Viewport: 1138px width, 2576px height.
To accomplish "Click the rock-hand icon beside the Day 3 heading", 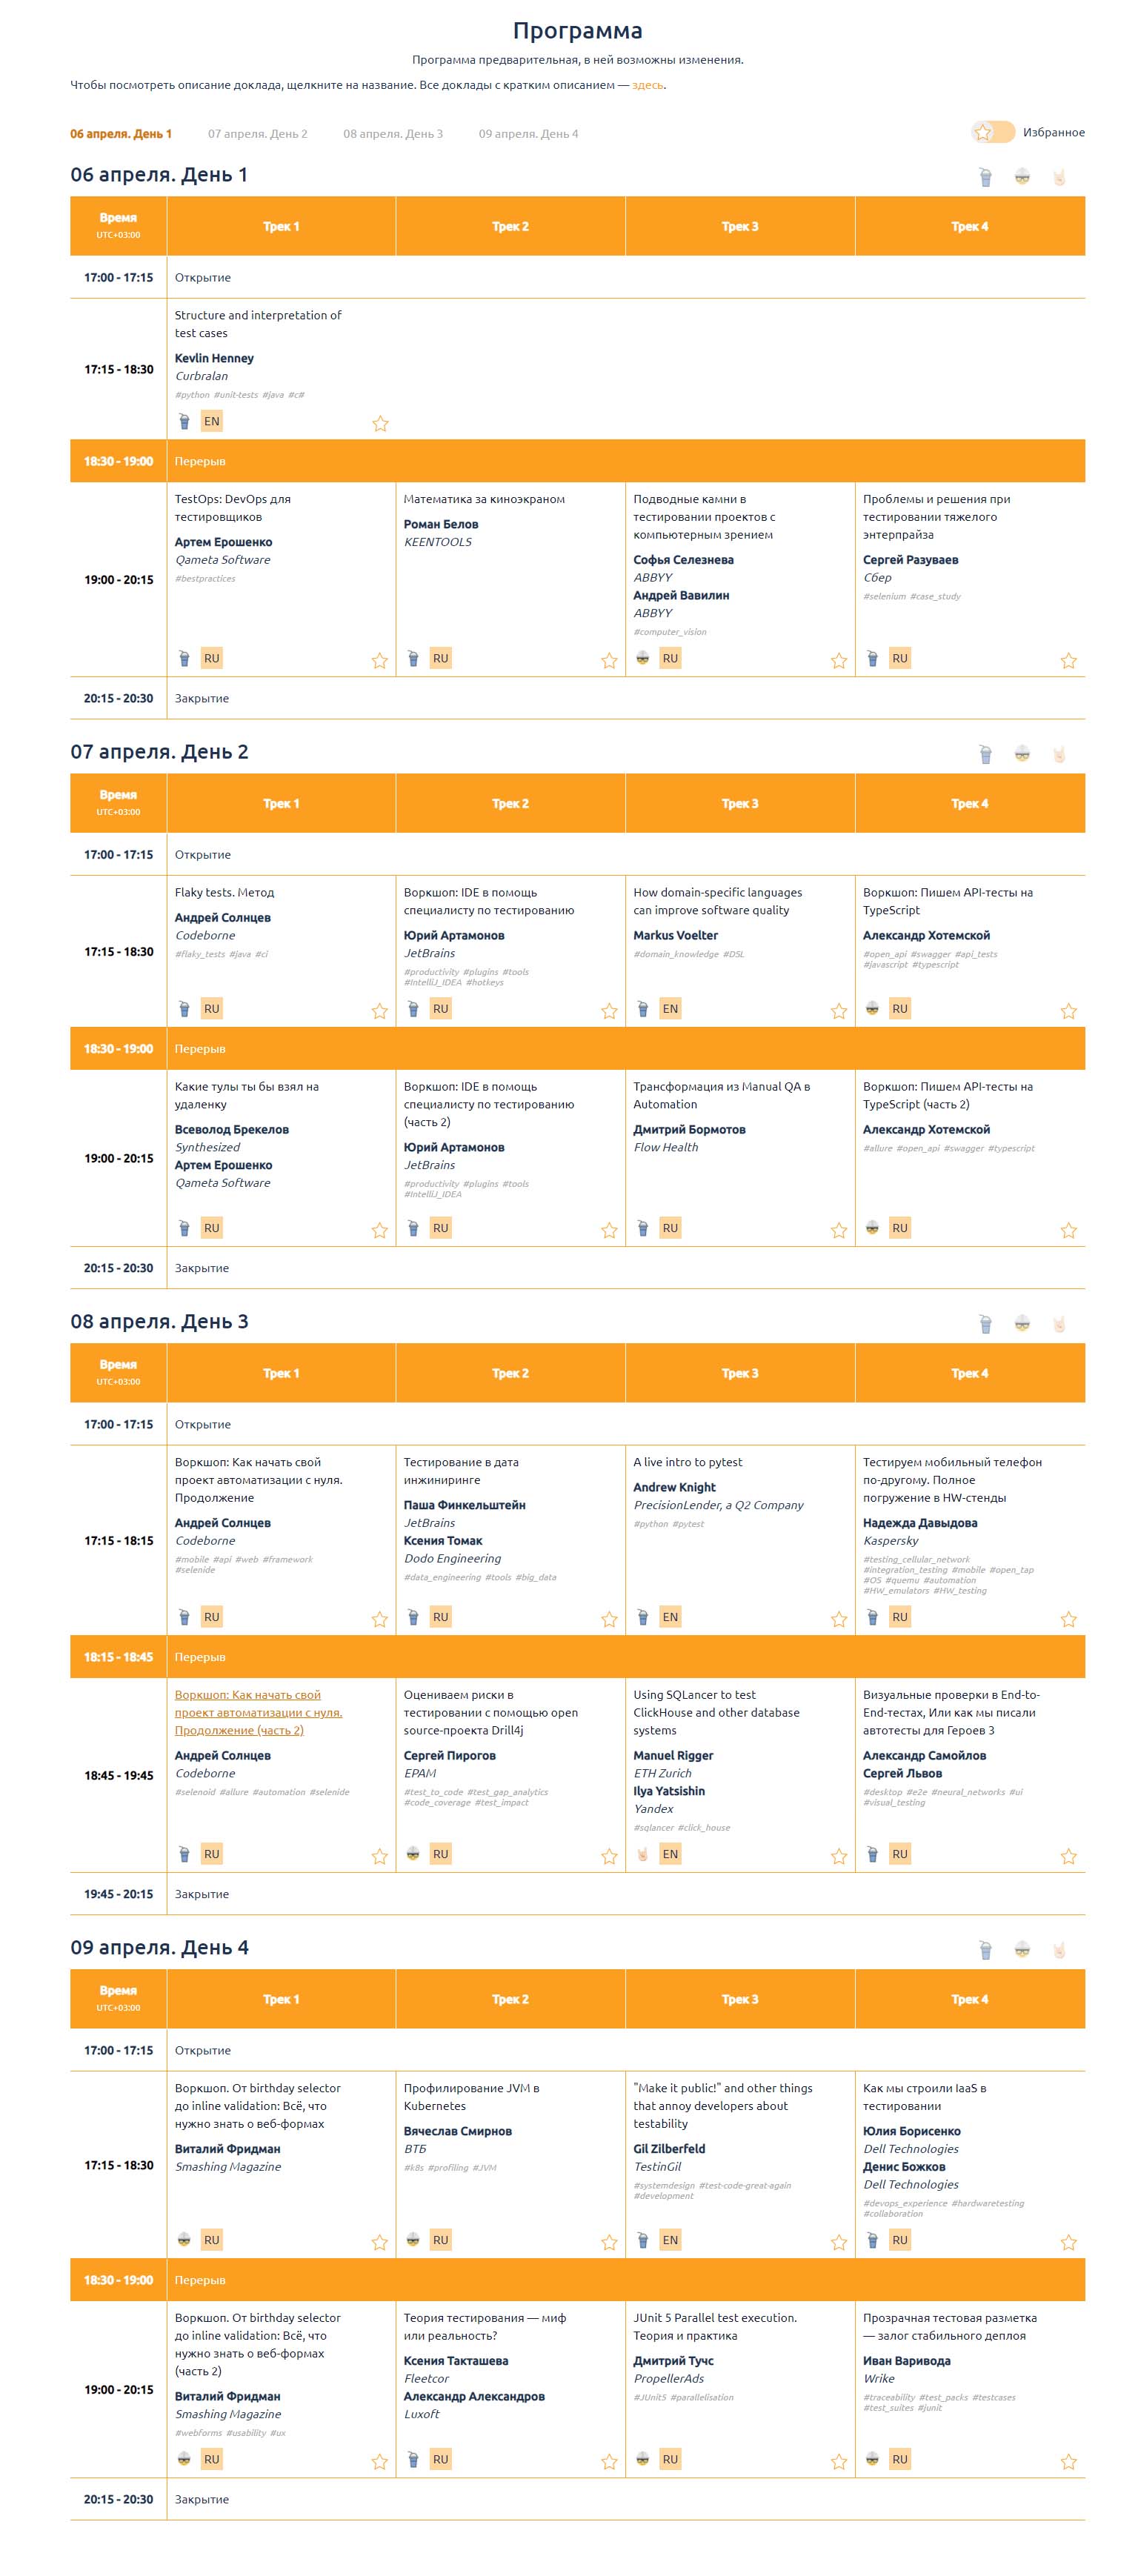I will (x=1059, y=1324).
